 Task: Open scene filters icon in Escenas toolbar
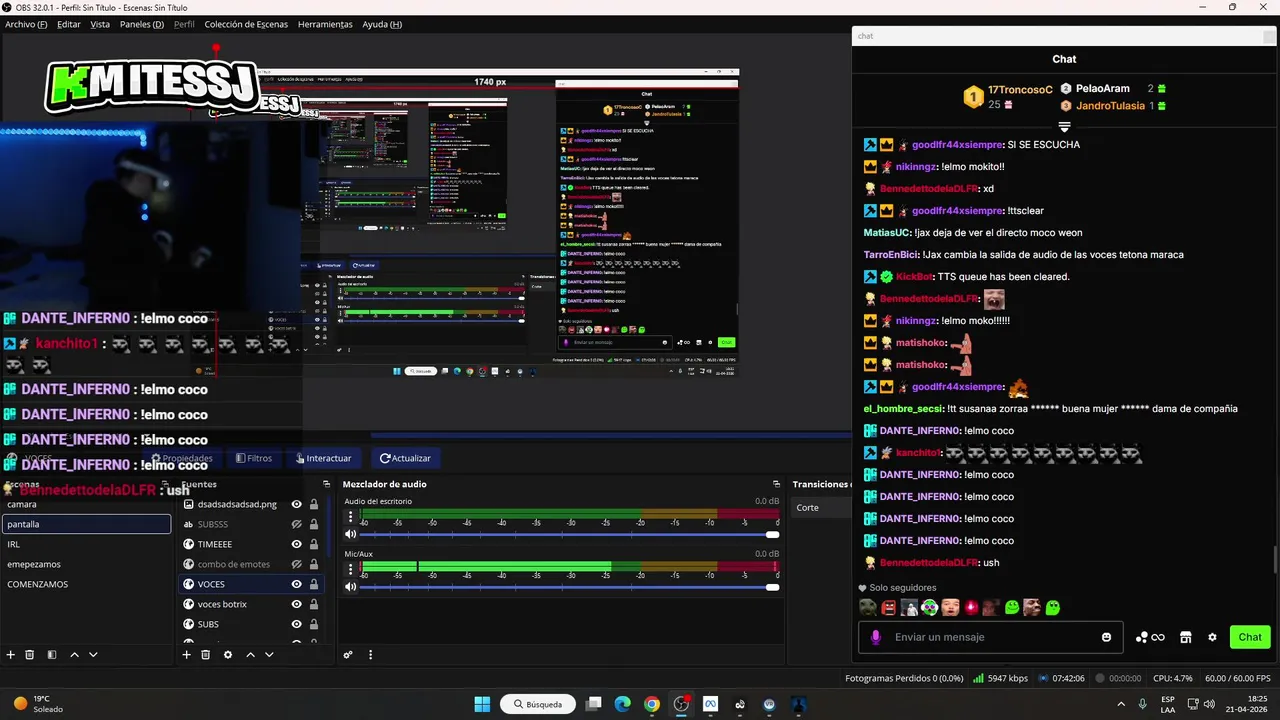(x=52, y=655)
